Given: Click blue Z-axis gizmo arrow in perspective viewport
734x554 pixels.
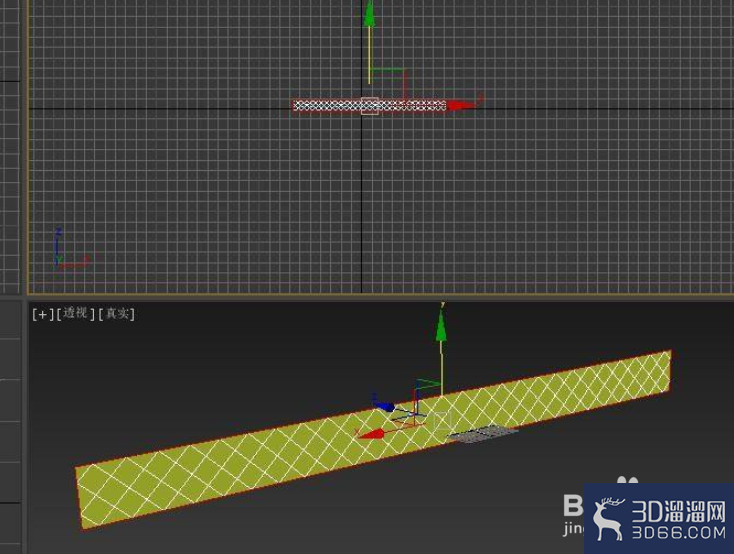Looking at the screenshot, I should pos(385,406).
